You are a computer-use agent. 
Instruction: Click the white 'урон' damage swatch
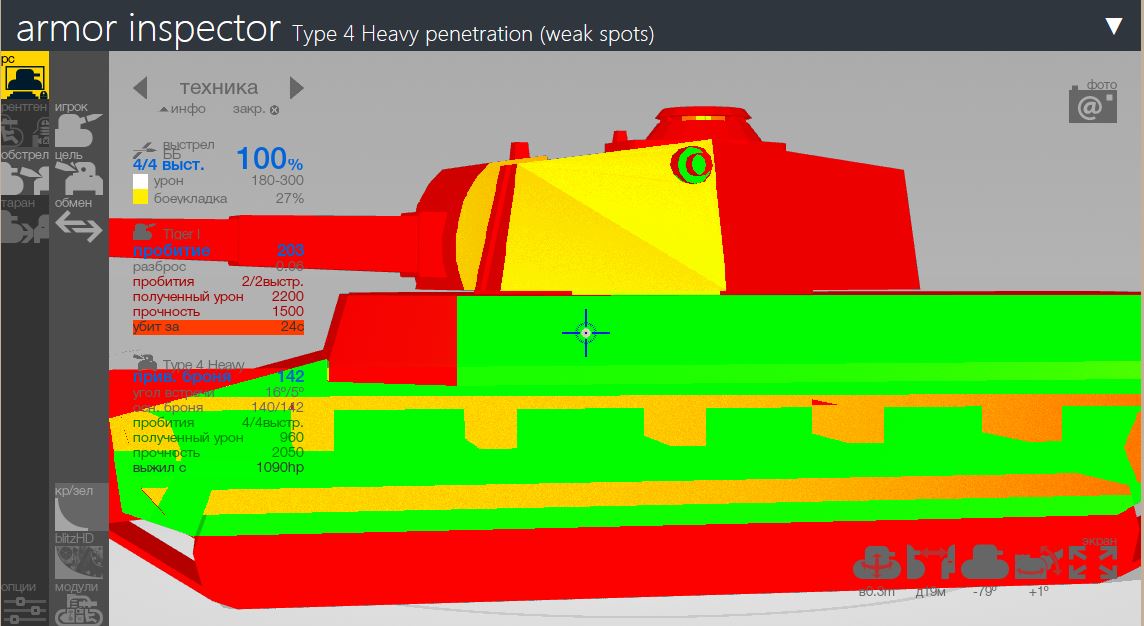[x=140, y=181]
